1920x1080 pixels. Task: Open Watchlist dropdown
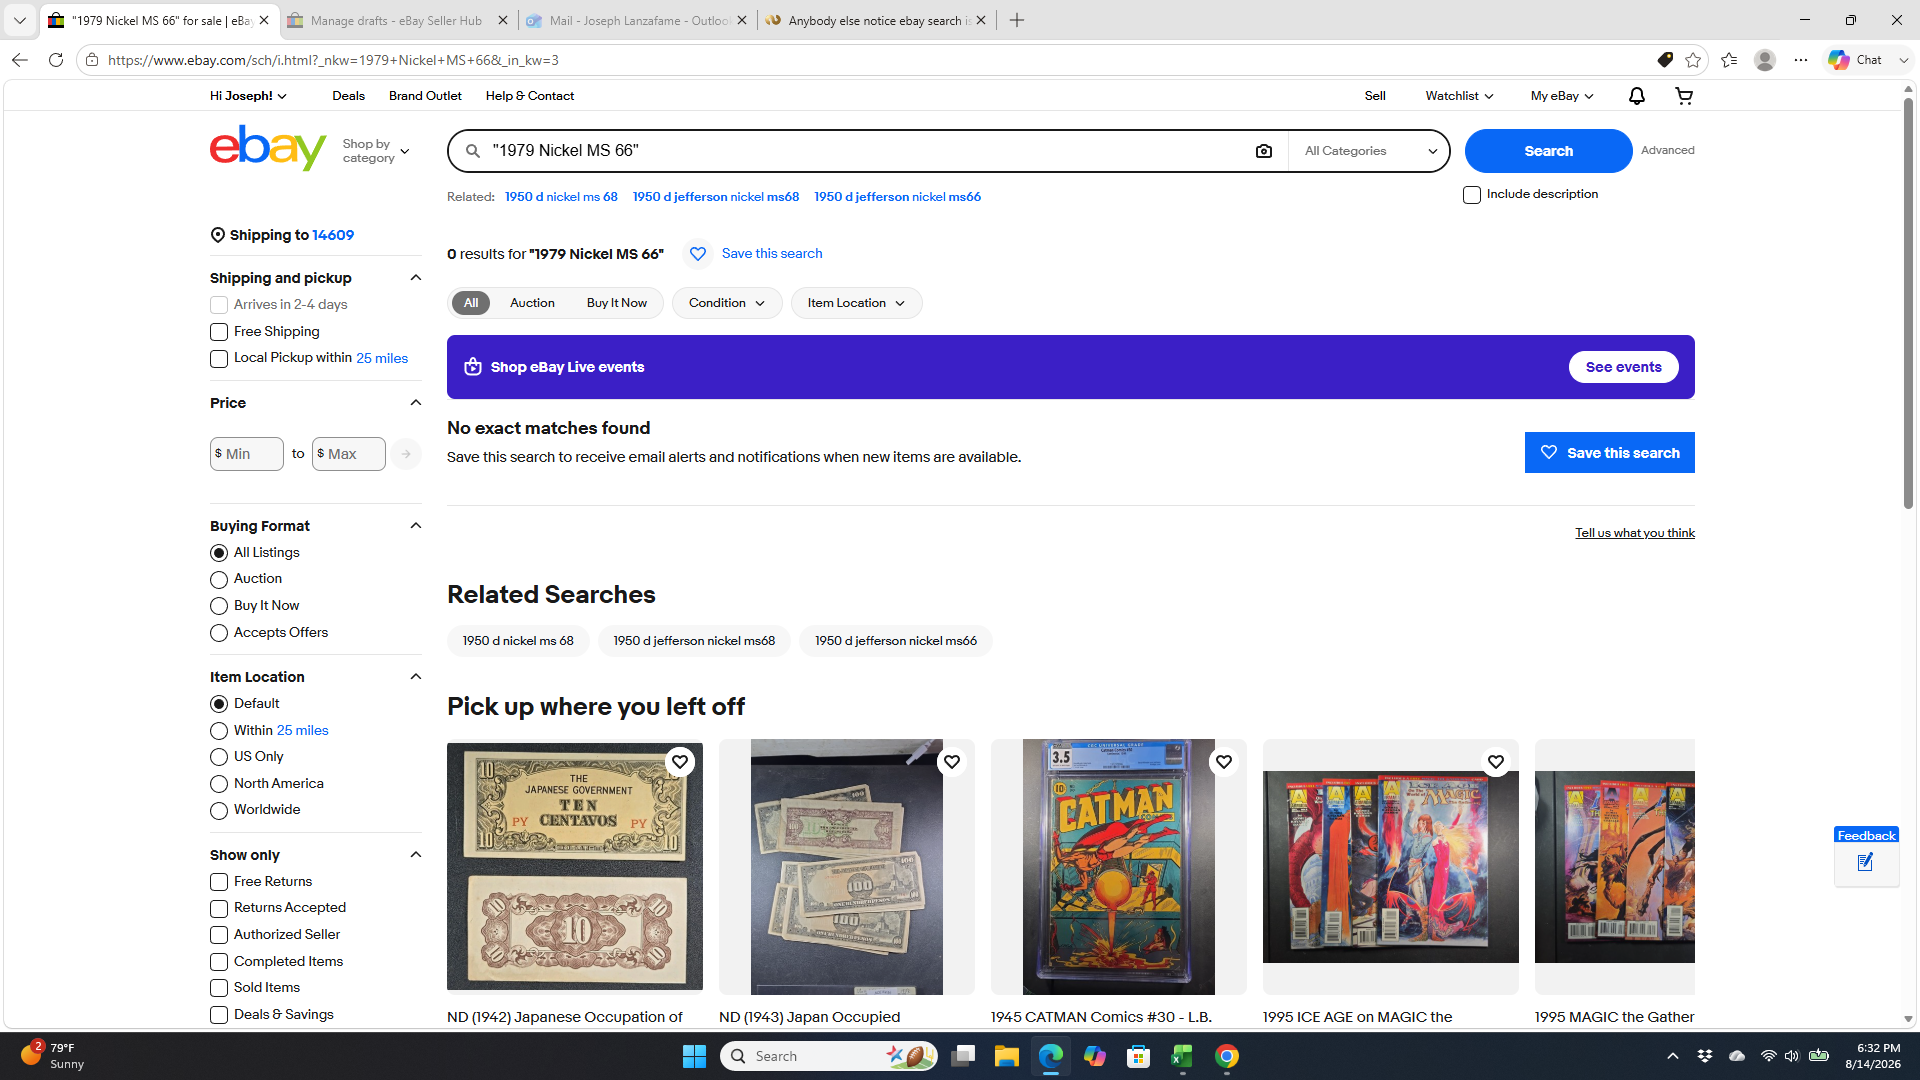1459,96
